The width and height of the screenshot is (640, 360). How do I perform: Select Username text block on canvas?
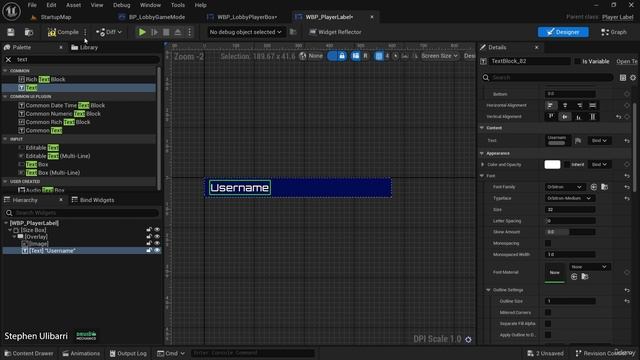tap(240, 188)
